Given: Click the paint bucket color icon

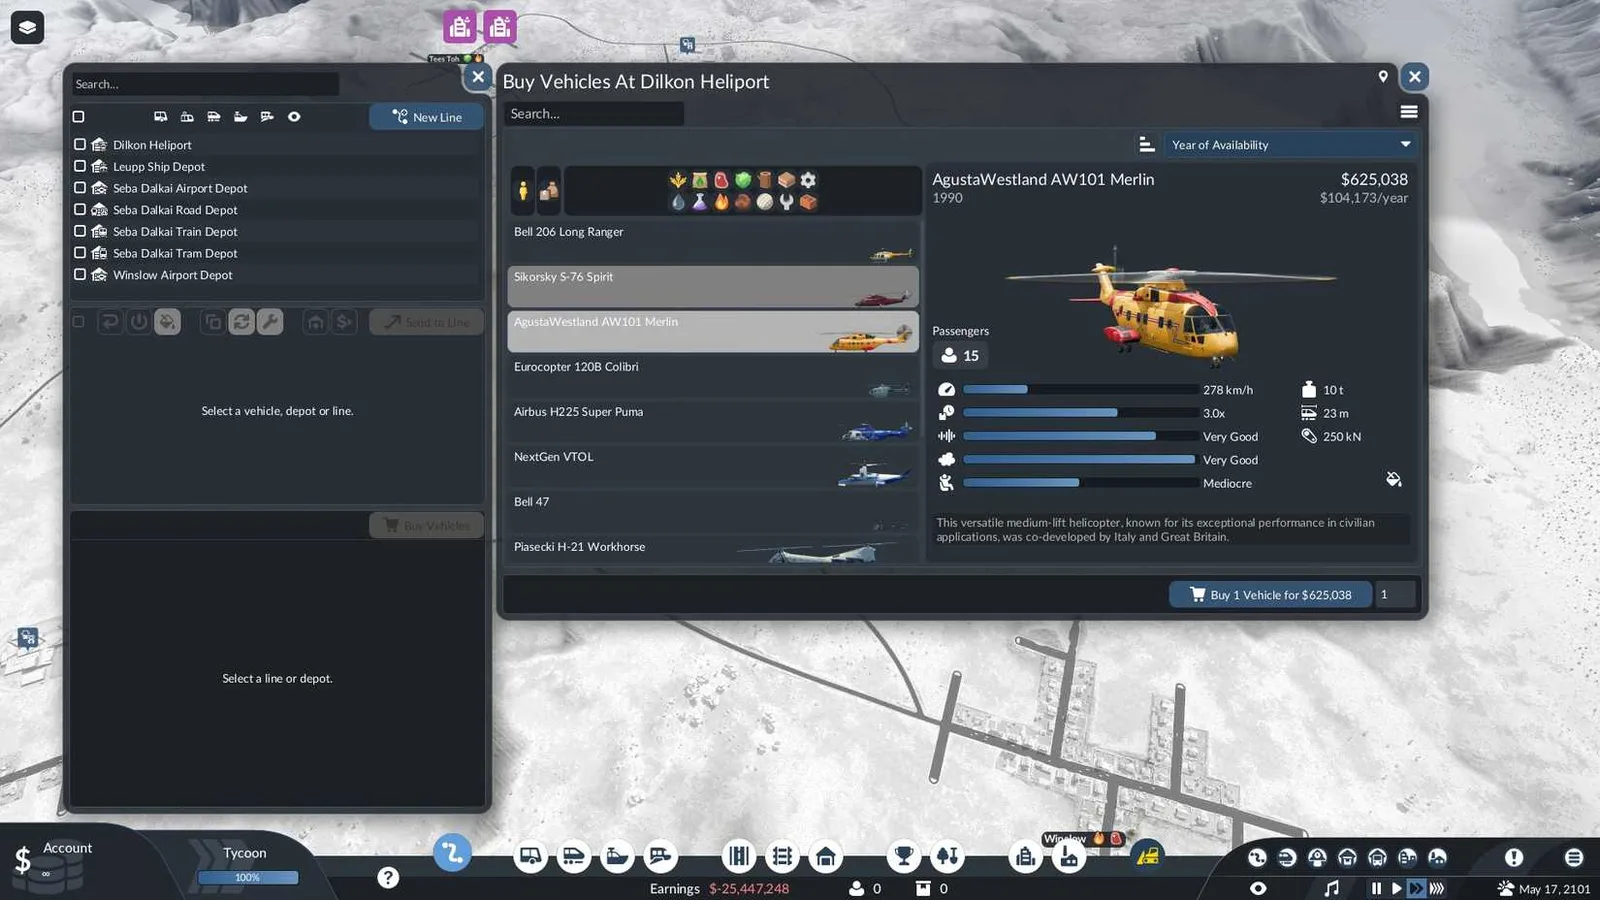Looking at the screenshot, I should tap(1393, 480).
